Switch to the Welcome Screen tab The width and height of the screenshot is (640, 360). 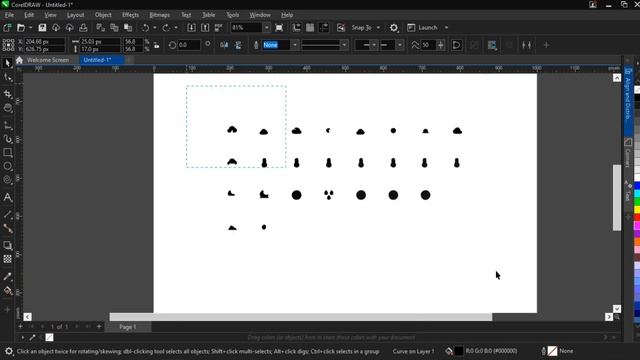point(48,60)
